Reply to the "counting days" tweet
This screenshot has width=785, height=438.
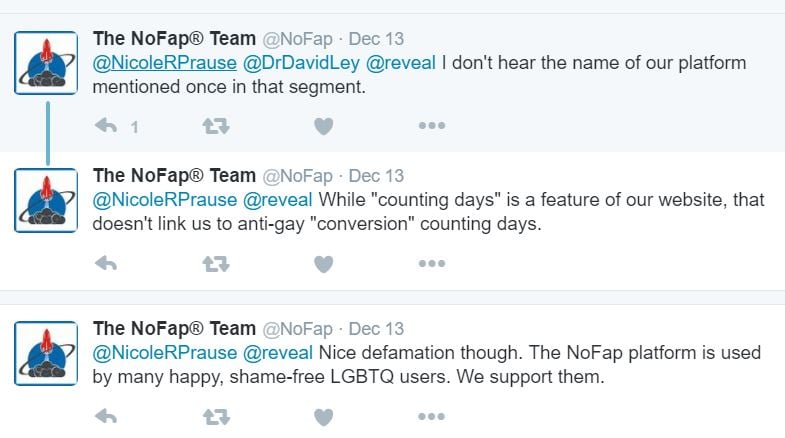[x=106, y=264]
